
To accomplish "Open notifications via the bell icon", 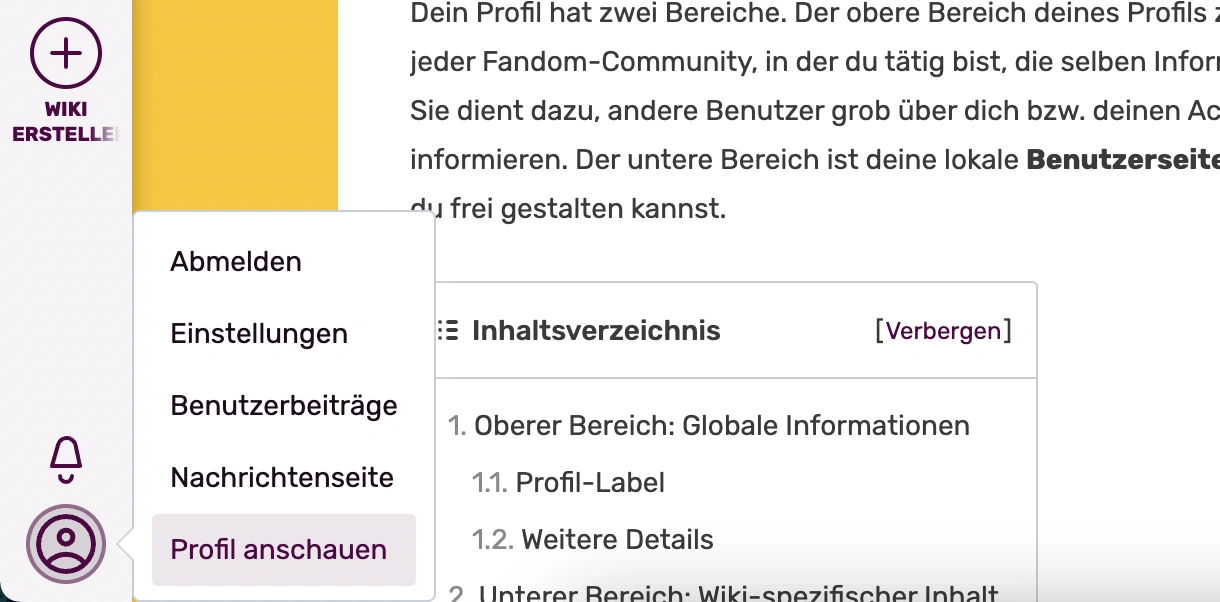I will click(66, 459).
